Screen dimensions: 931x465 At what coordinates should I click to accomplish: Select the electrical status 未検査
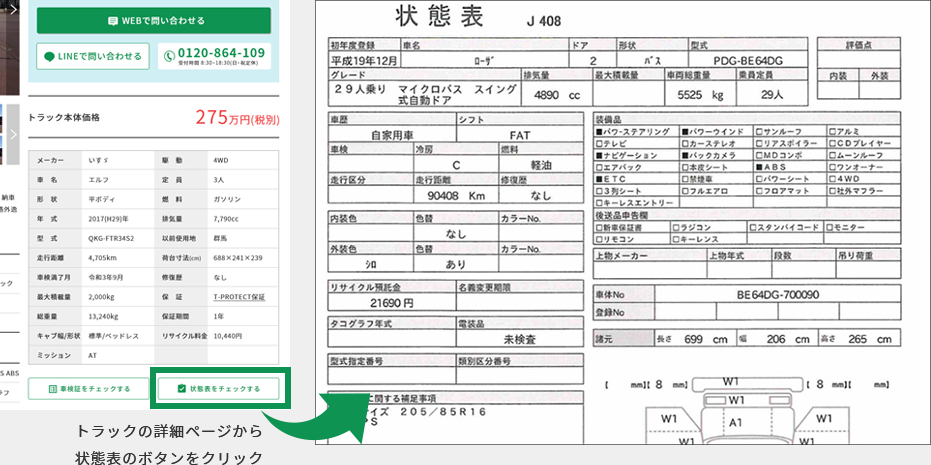(520, 340)
